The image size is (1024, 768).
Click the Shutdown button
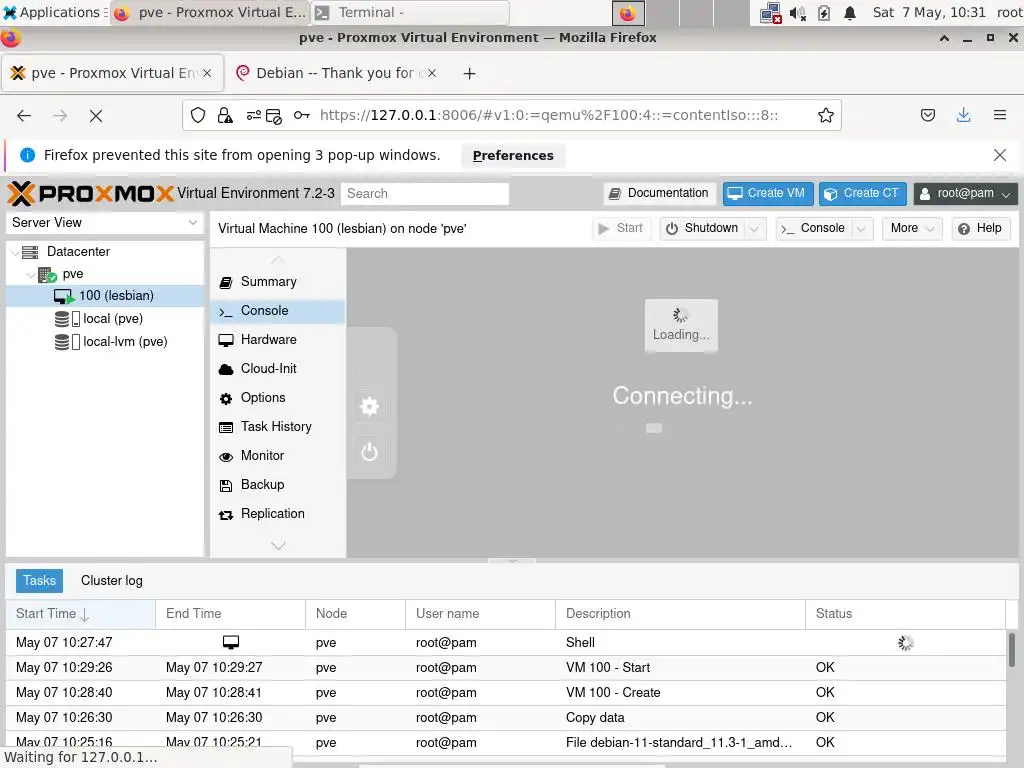[x=702, y=228]
